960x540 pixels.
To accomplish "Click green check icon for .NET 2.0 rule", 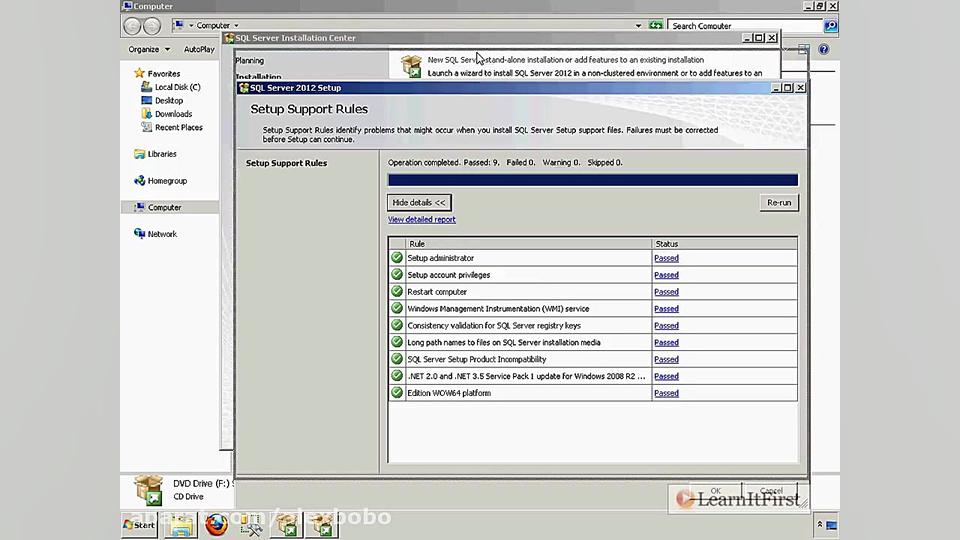I will pyautogui.click(x=397, y=376).
